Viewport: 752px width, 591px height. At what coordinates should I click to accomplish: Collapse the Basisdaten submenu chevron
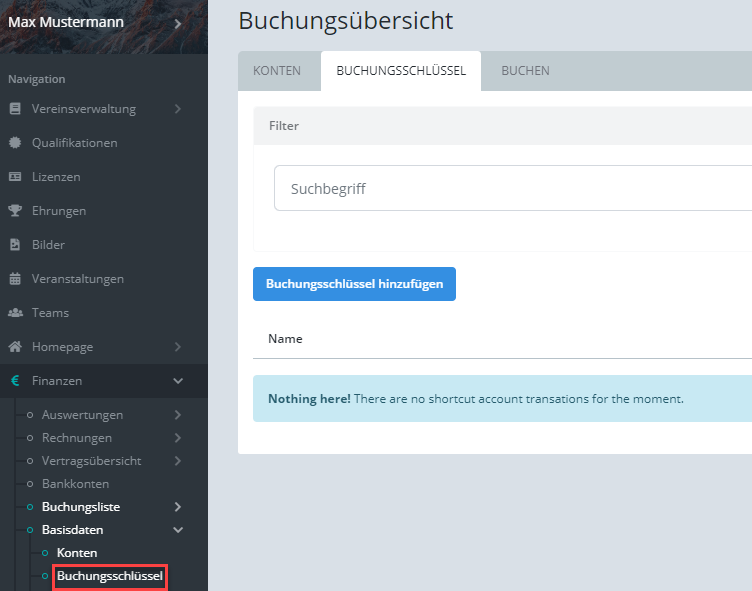tap(178, 530)
